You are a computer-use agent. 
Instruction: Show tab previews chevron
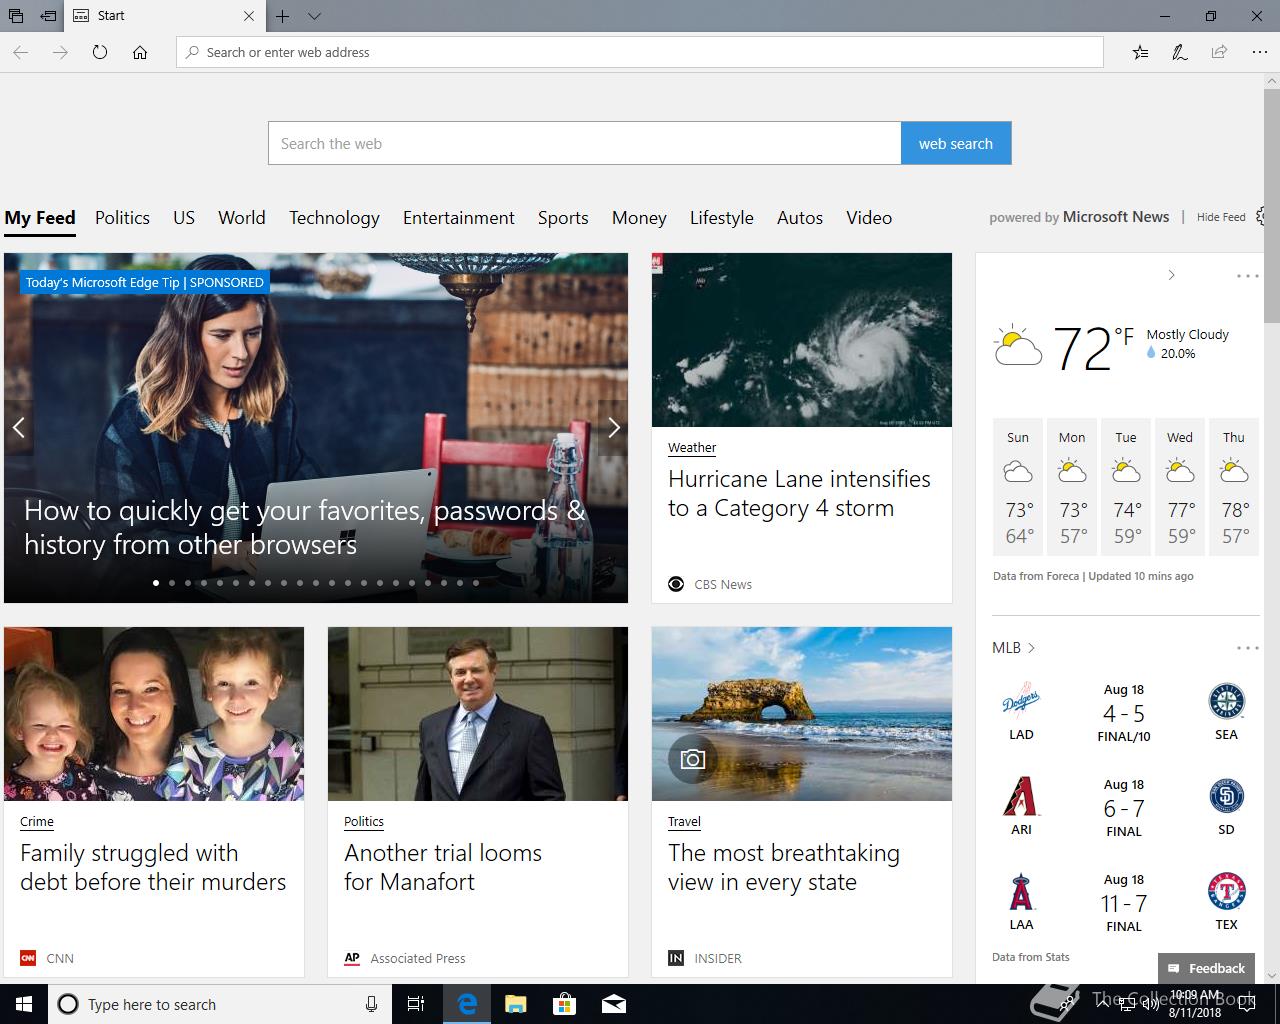pos(314,16)
